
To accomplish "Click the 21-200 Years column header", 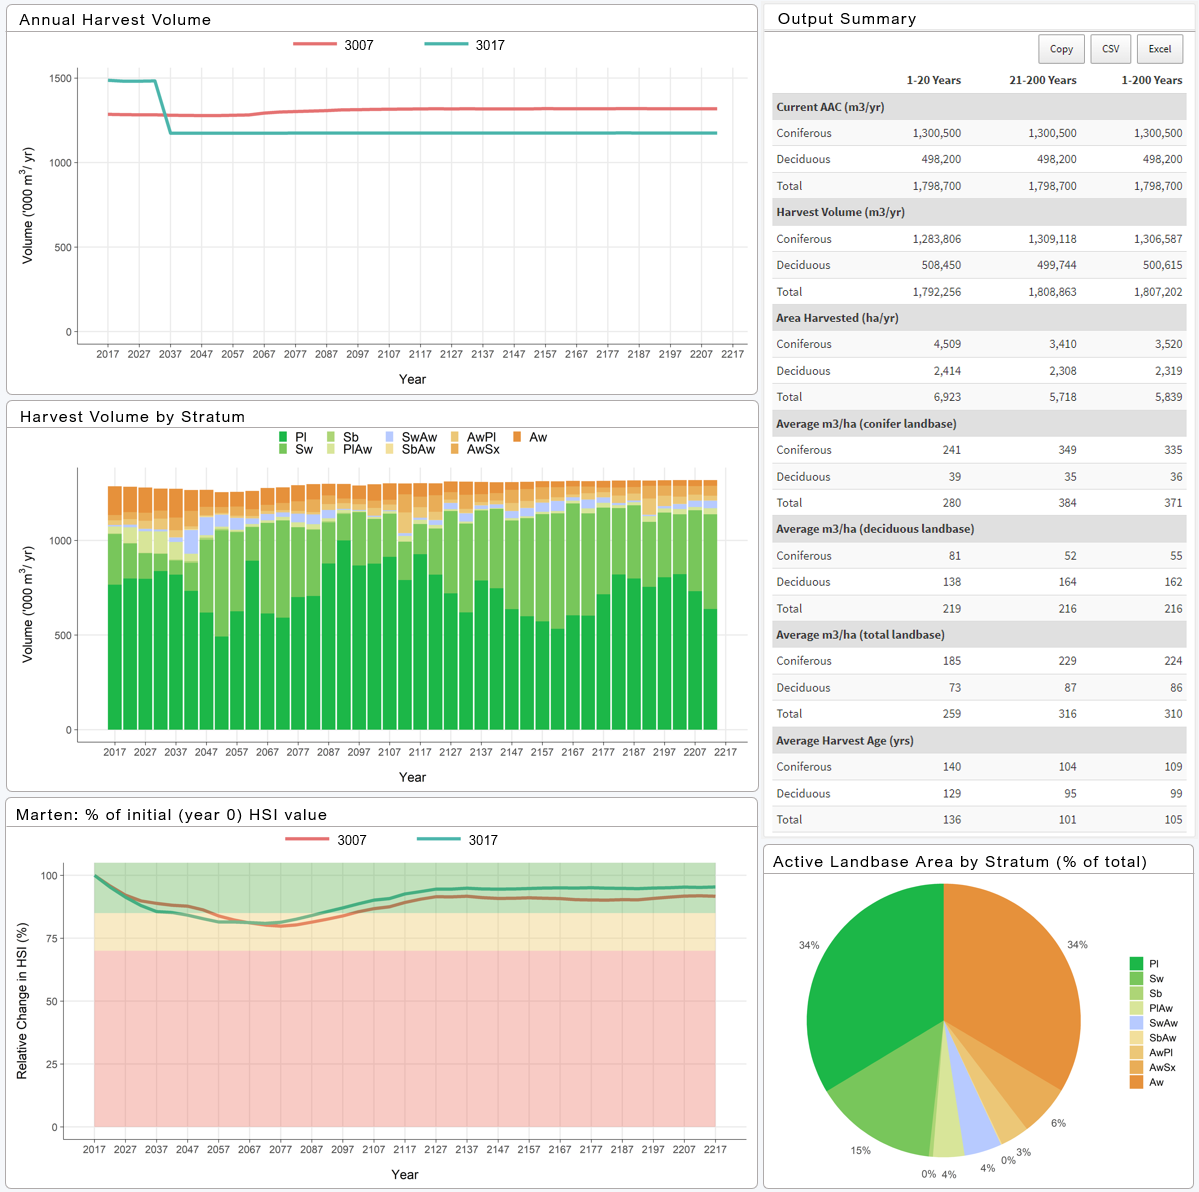I will 1042,80.
